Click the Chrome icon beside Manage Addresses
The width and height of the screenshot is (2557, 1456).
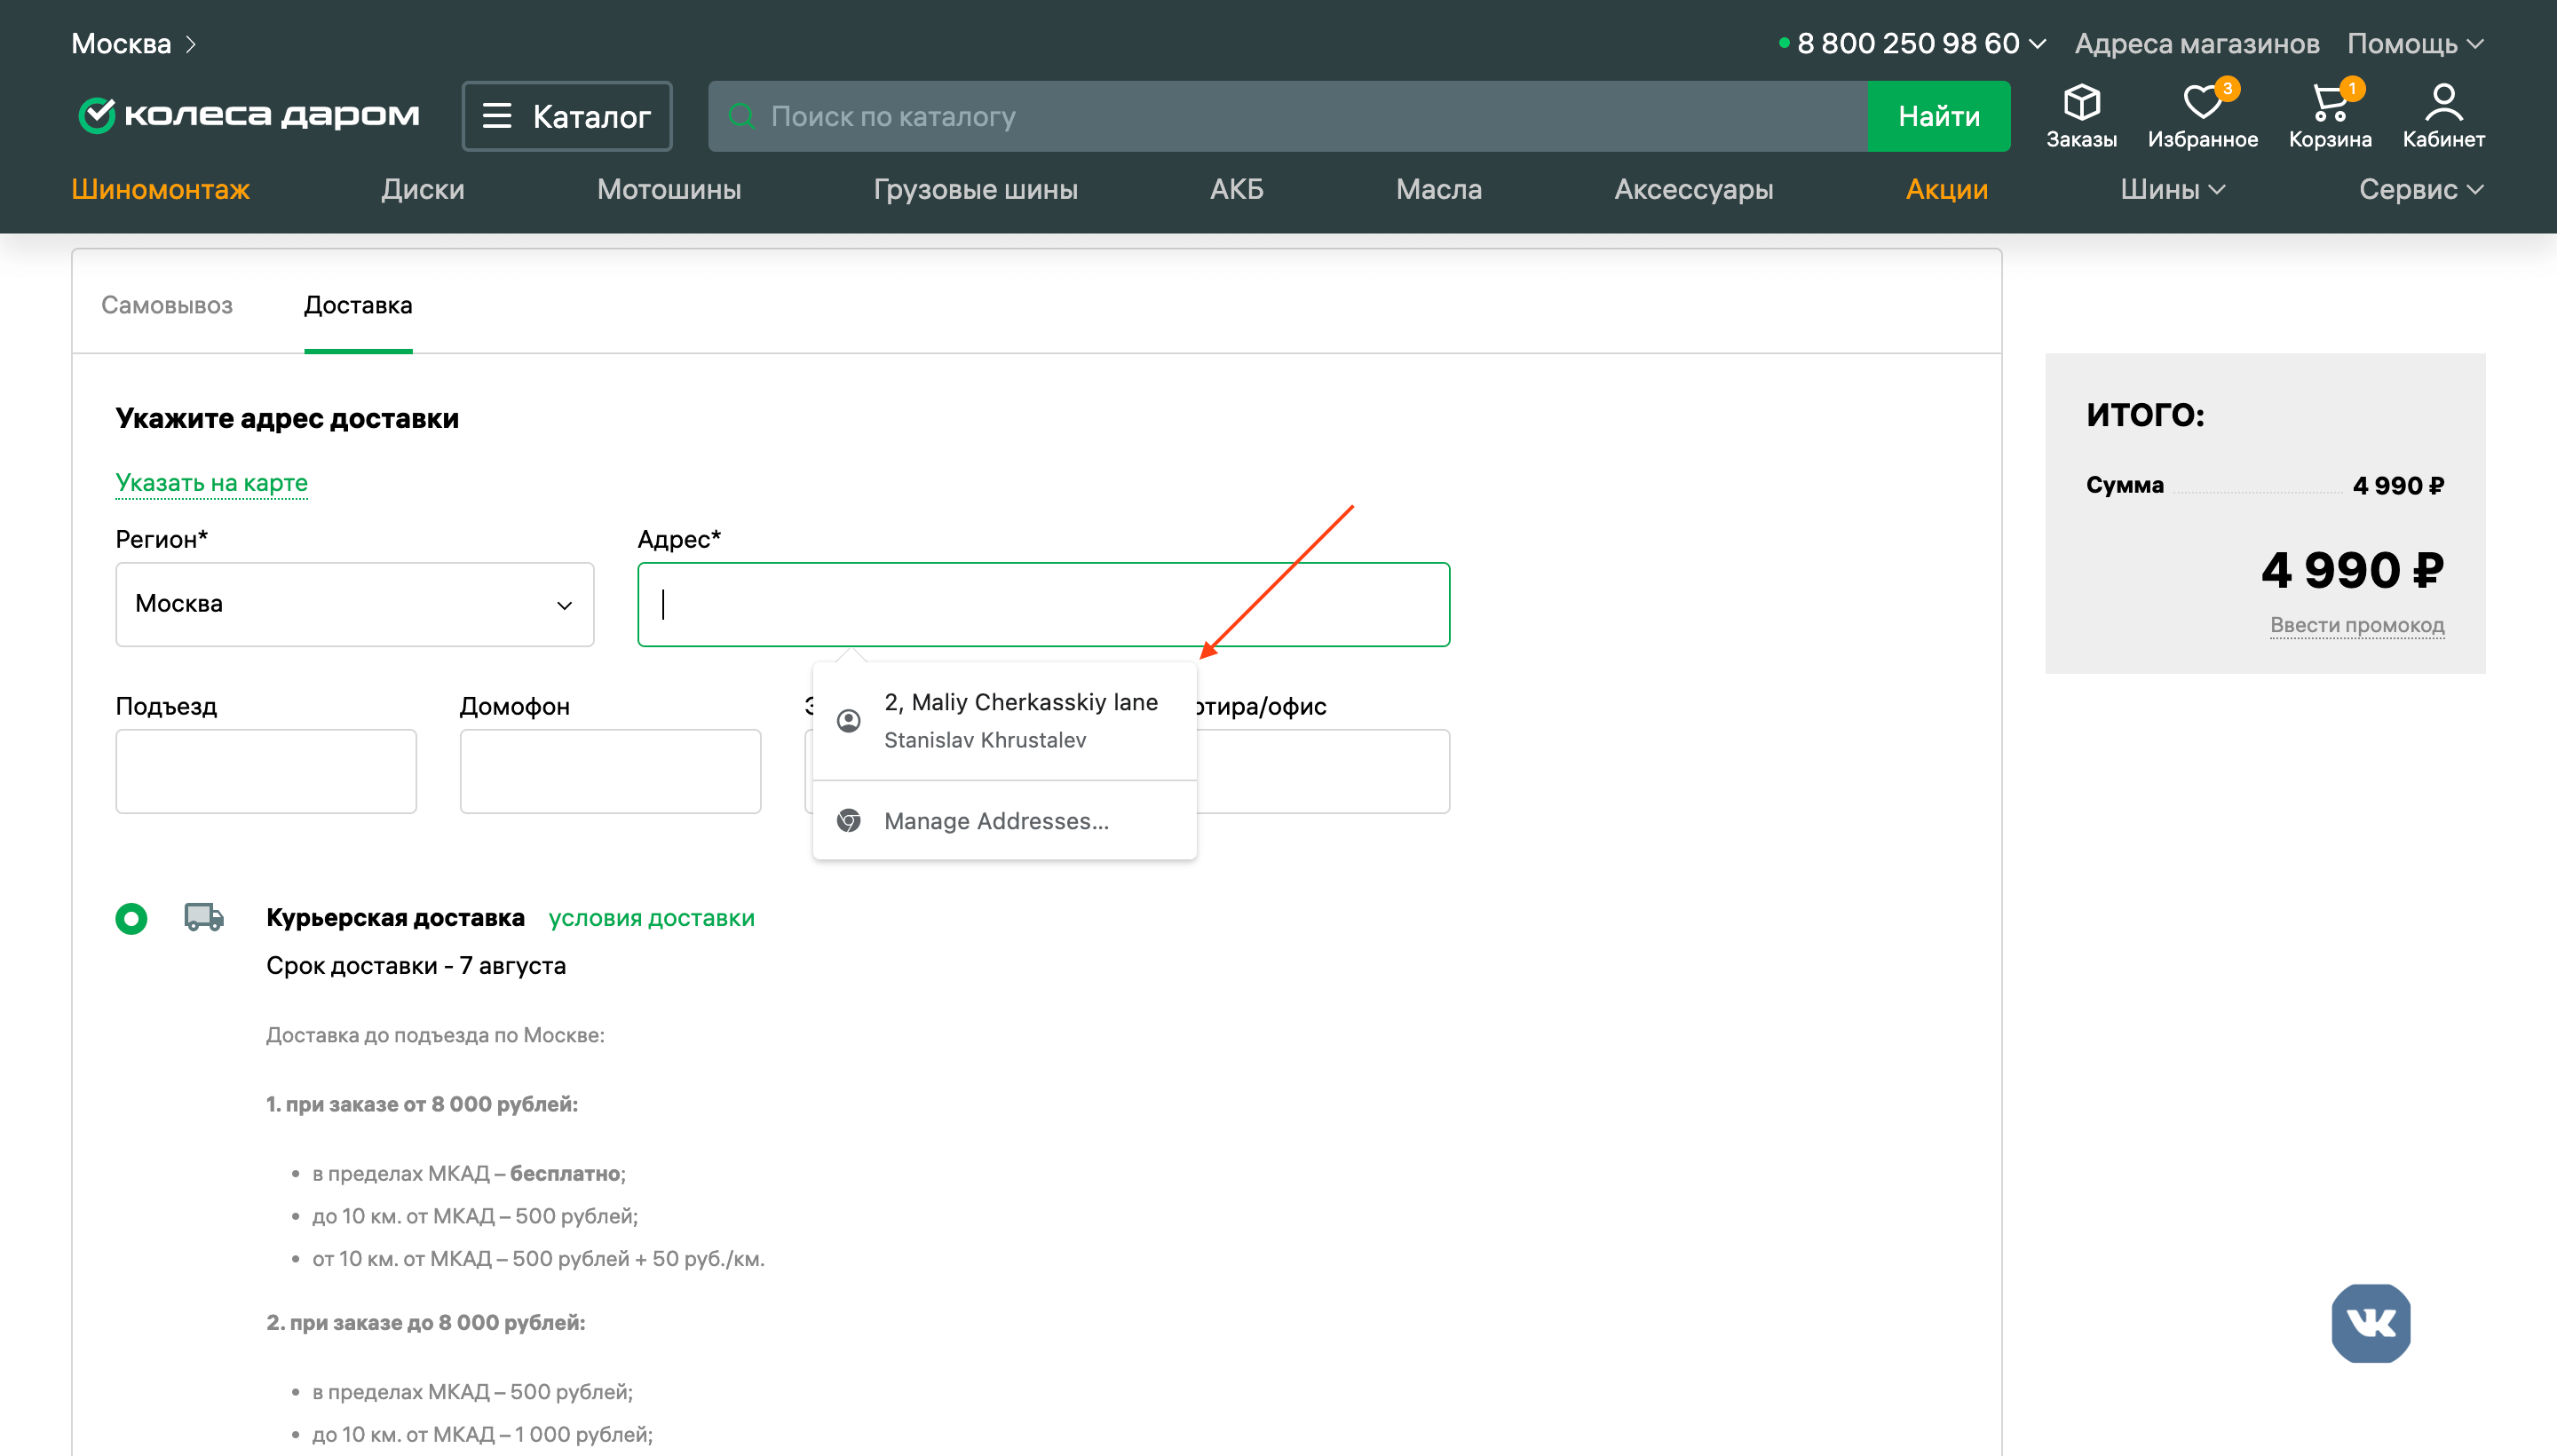pyautogui.click(x=848, y=820)
